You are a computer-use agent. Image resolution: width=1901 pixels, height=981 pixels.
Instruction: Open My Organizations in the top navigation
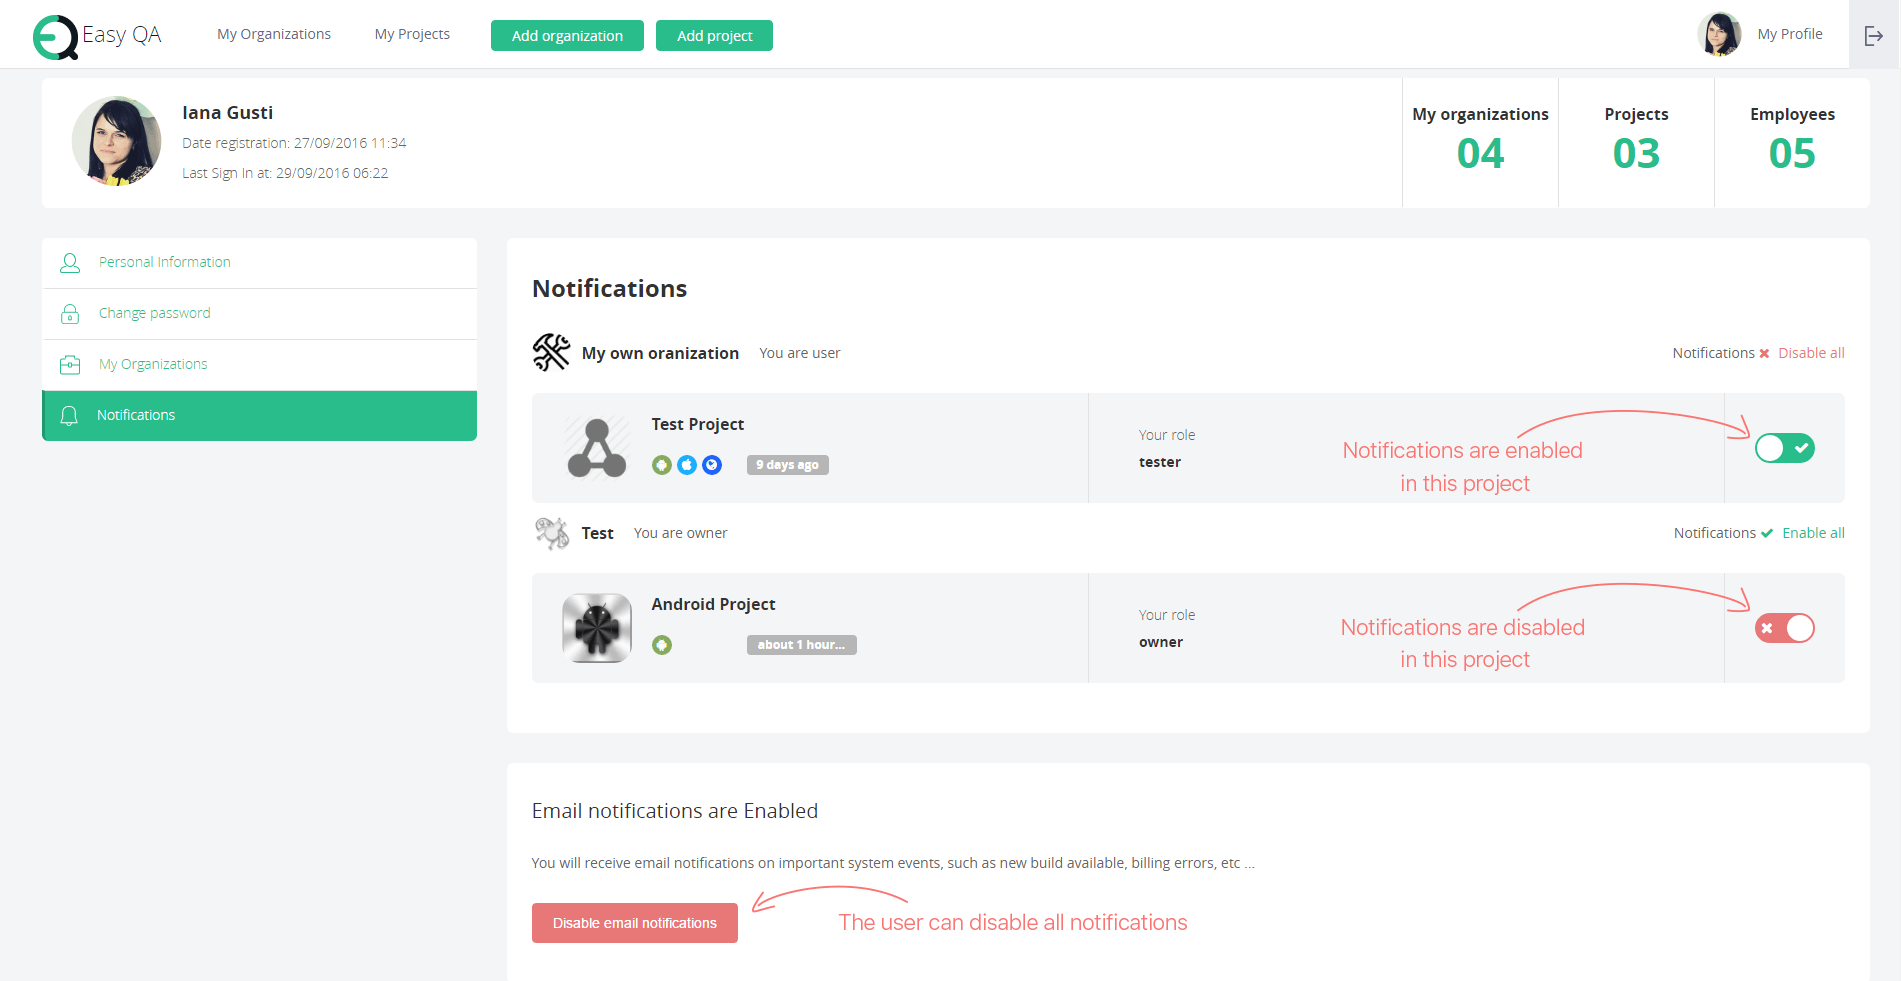pos(274,34)
